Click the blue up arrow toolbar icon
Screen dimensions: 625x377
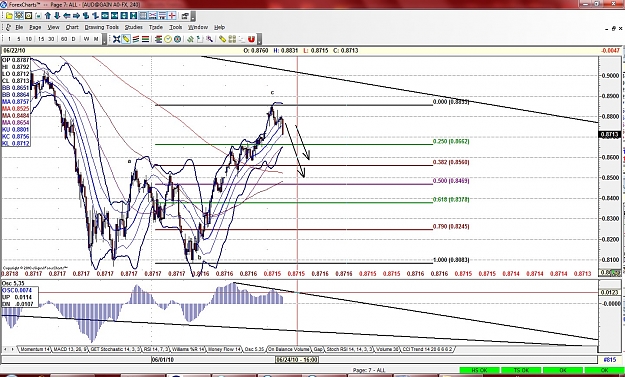tap(48, 16)
